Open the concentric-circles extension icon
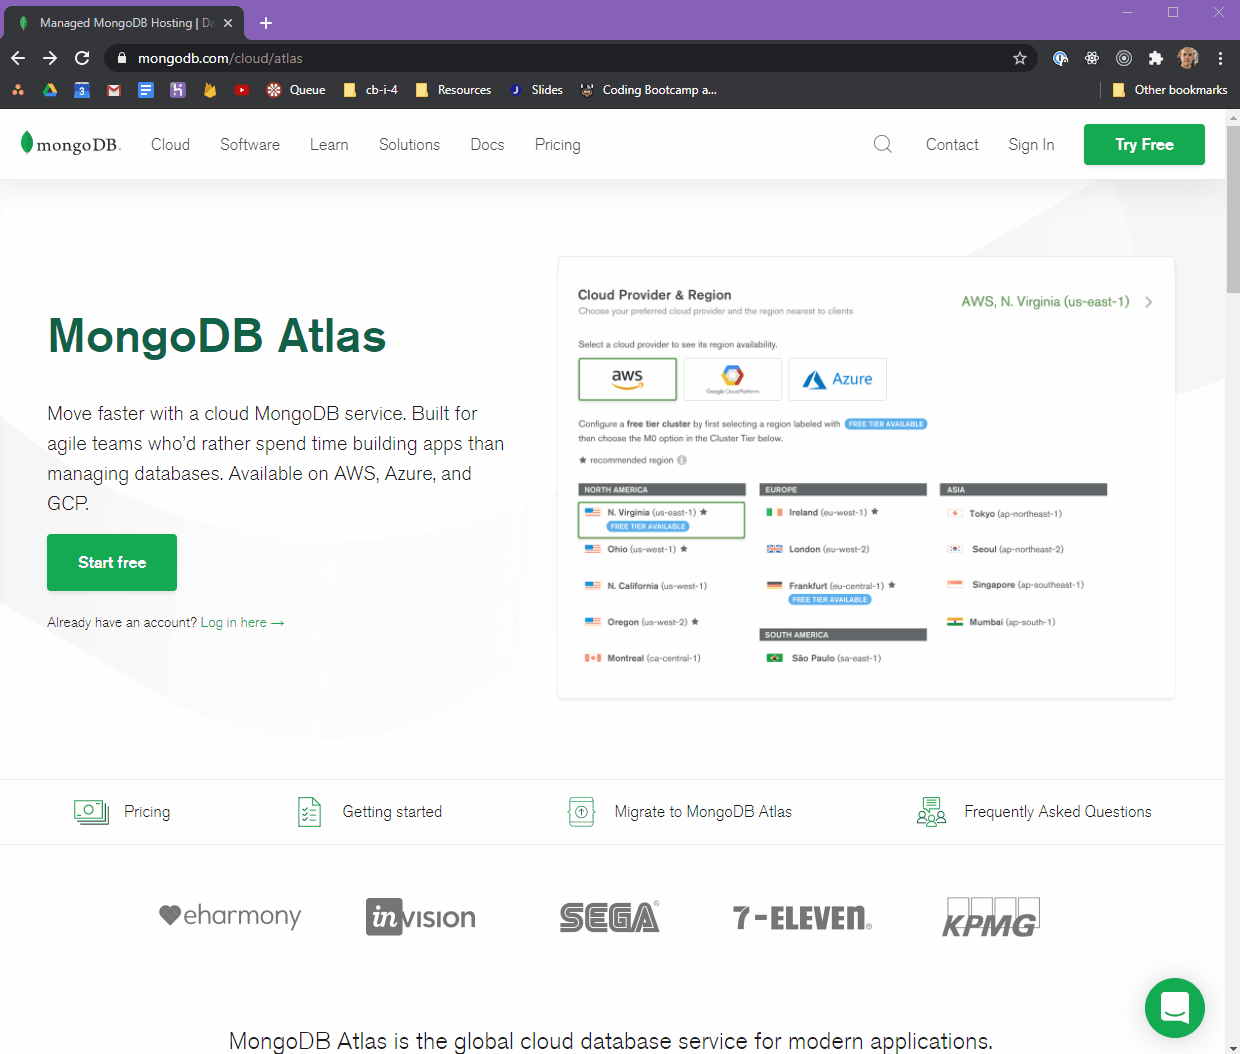 pos(1124,58)
